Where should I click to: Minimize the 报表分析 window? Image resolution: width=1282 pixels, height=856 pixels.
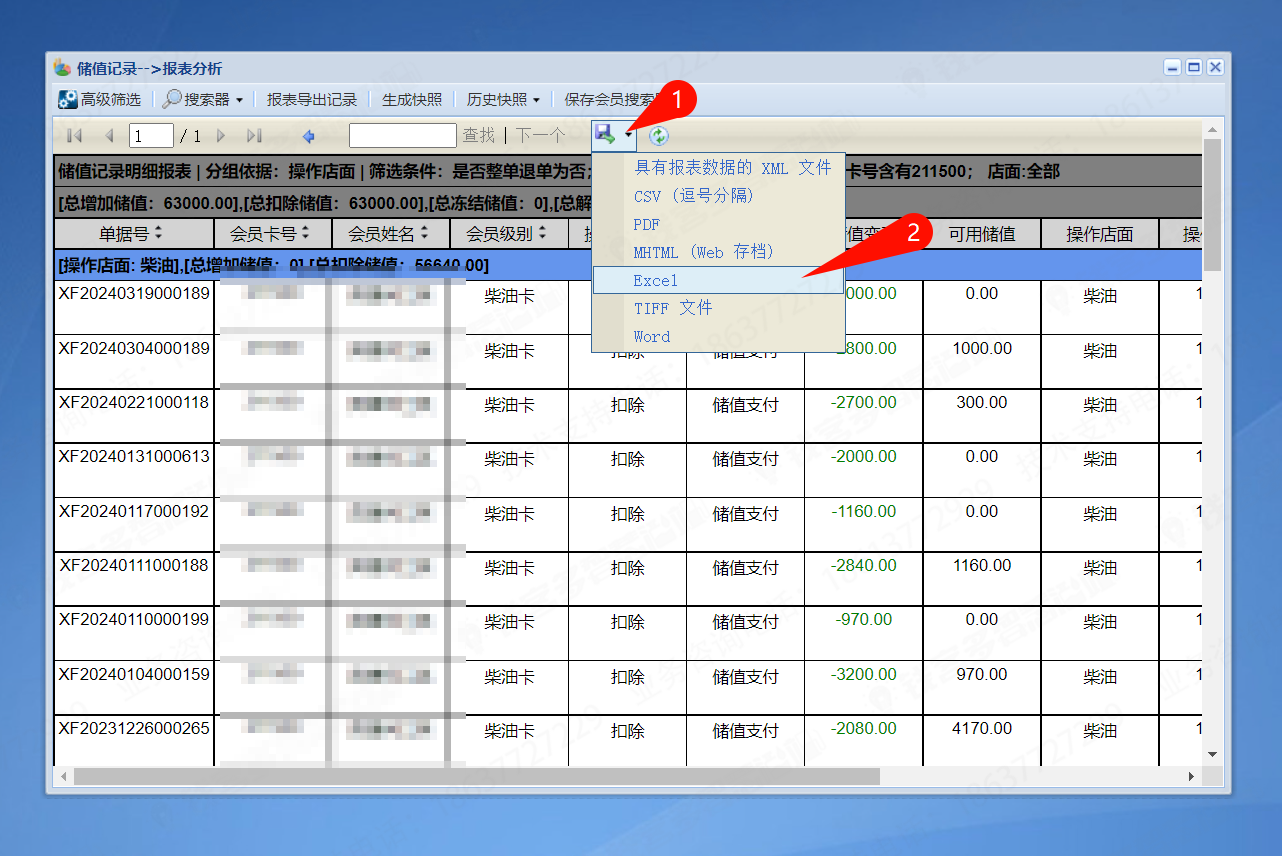(x=1174, y=67)
